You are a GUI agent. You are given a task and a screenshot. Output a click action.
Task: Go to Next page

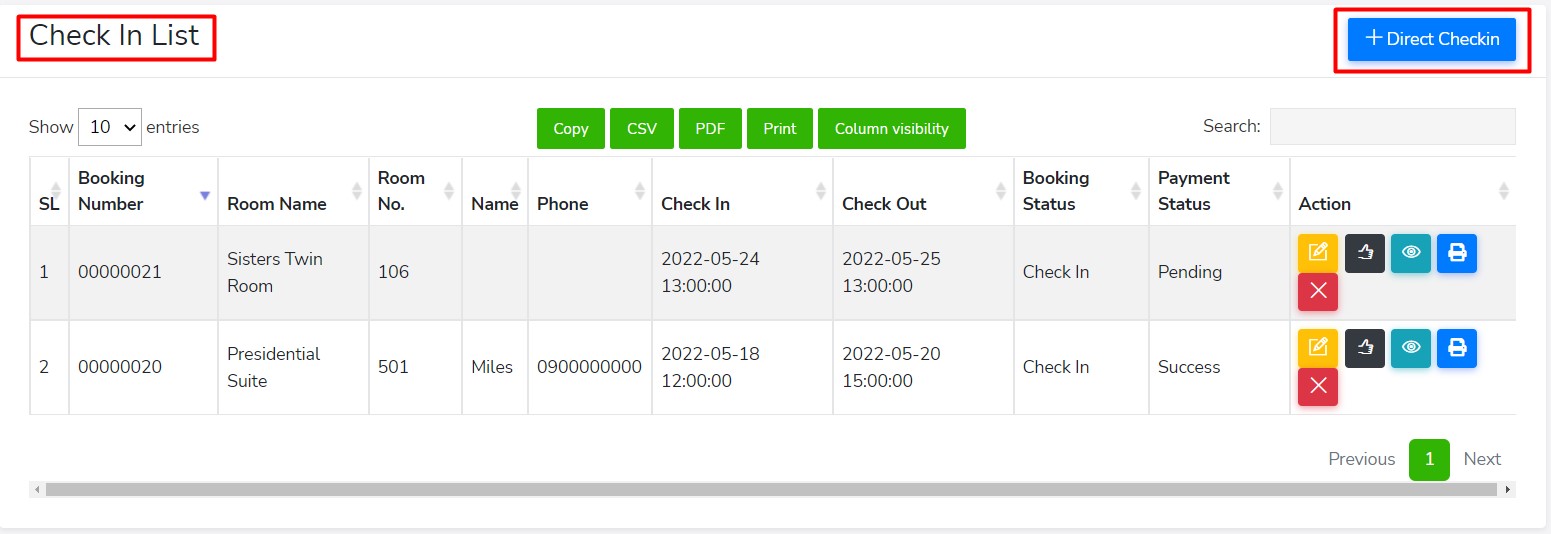coord(1482,459)
